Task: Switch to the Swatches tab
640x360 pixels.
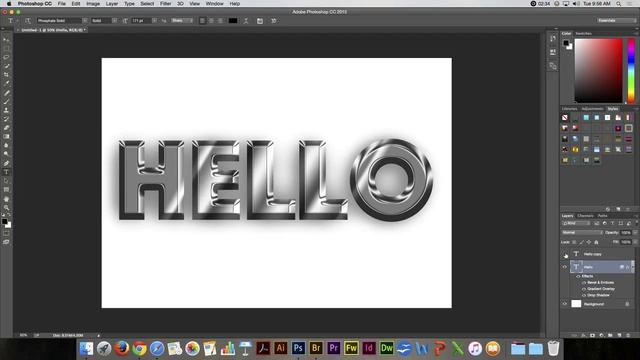Action: [x=583, y=33]
